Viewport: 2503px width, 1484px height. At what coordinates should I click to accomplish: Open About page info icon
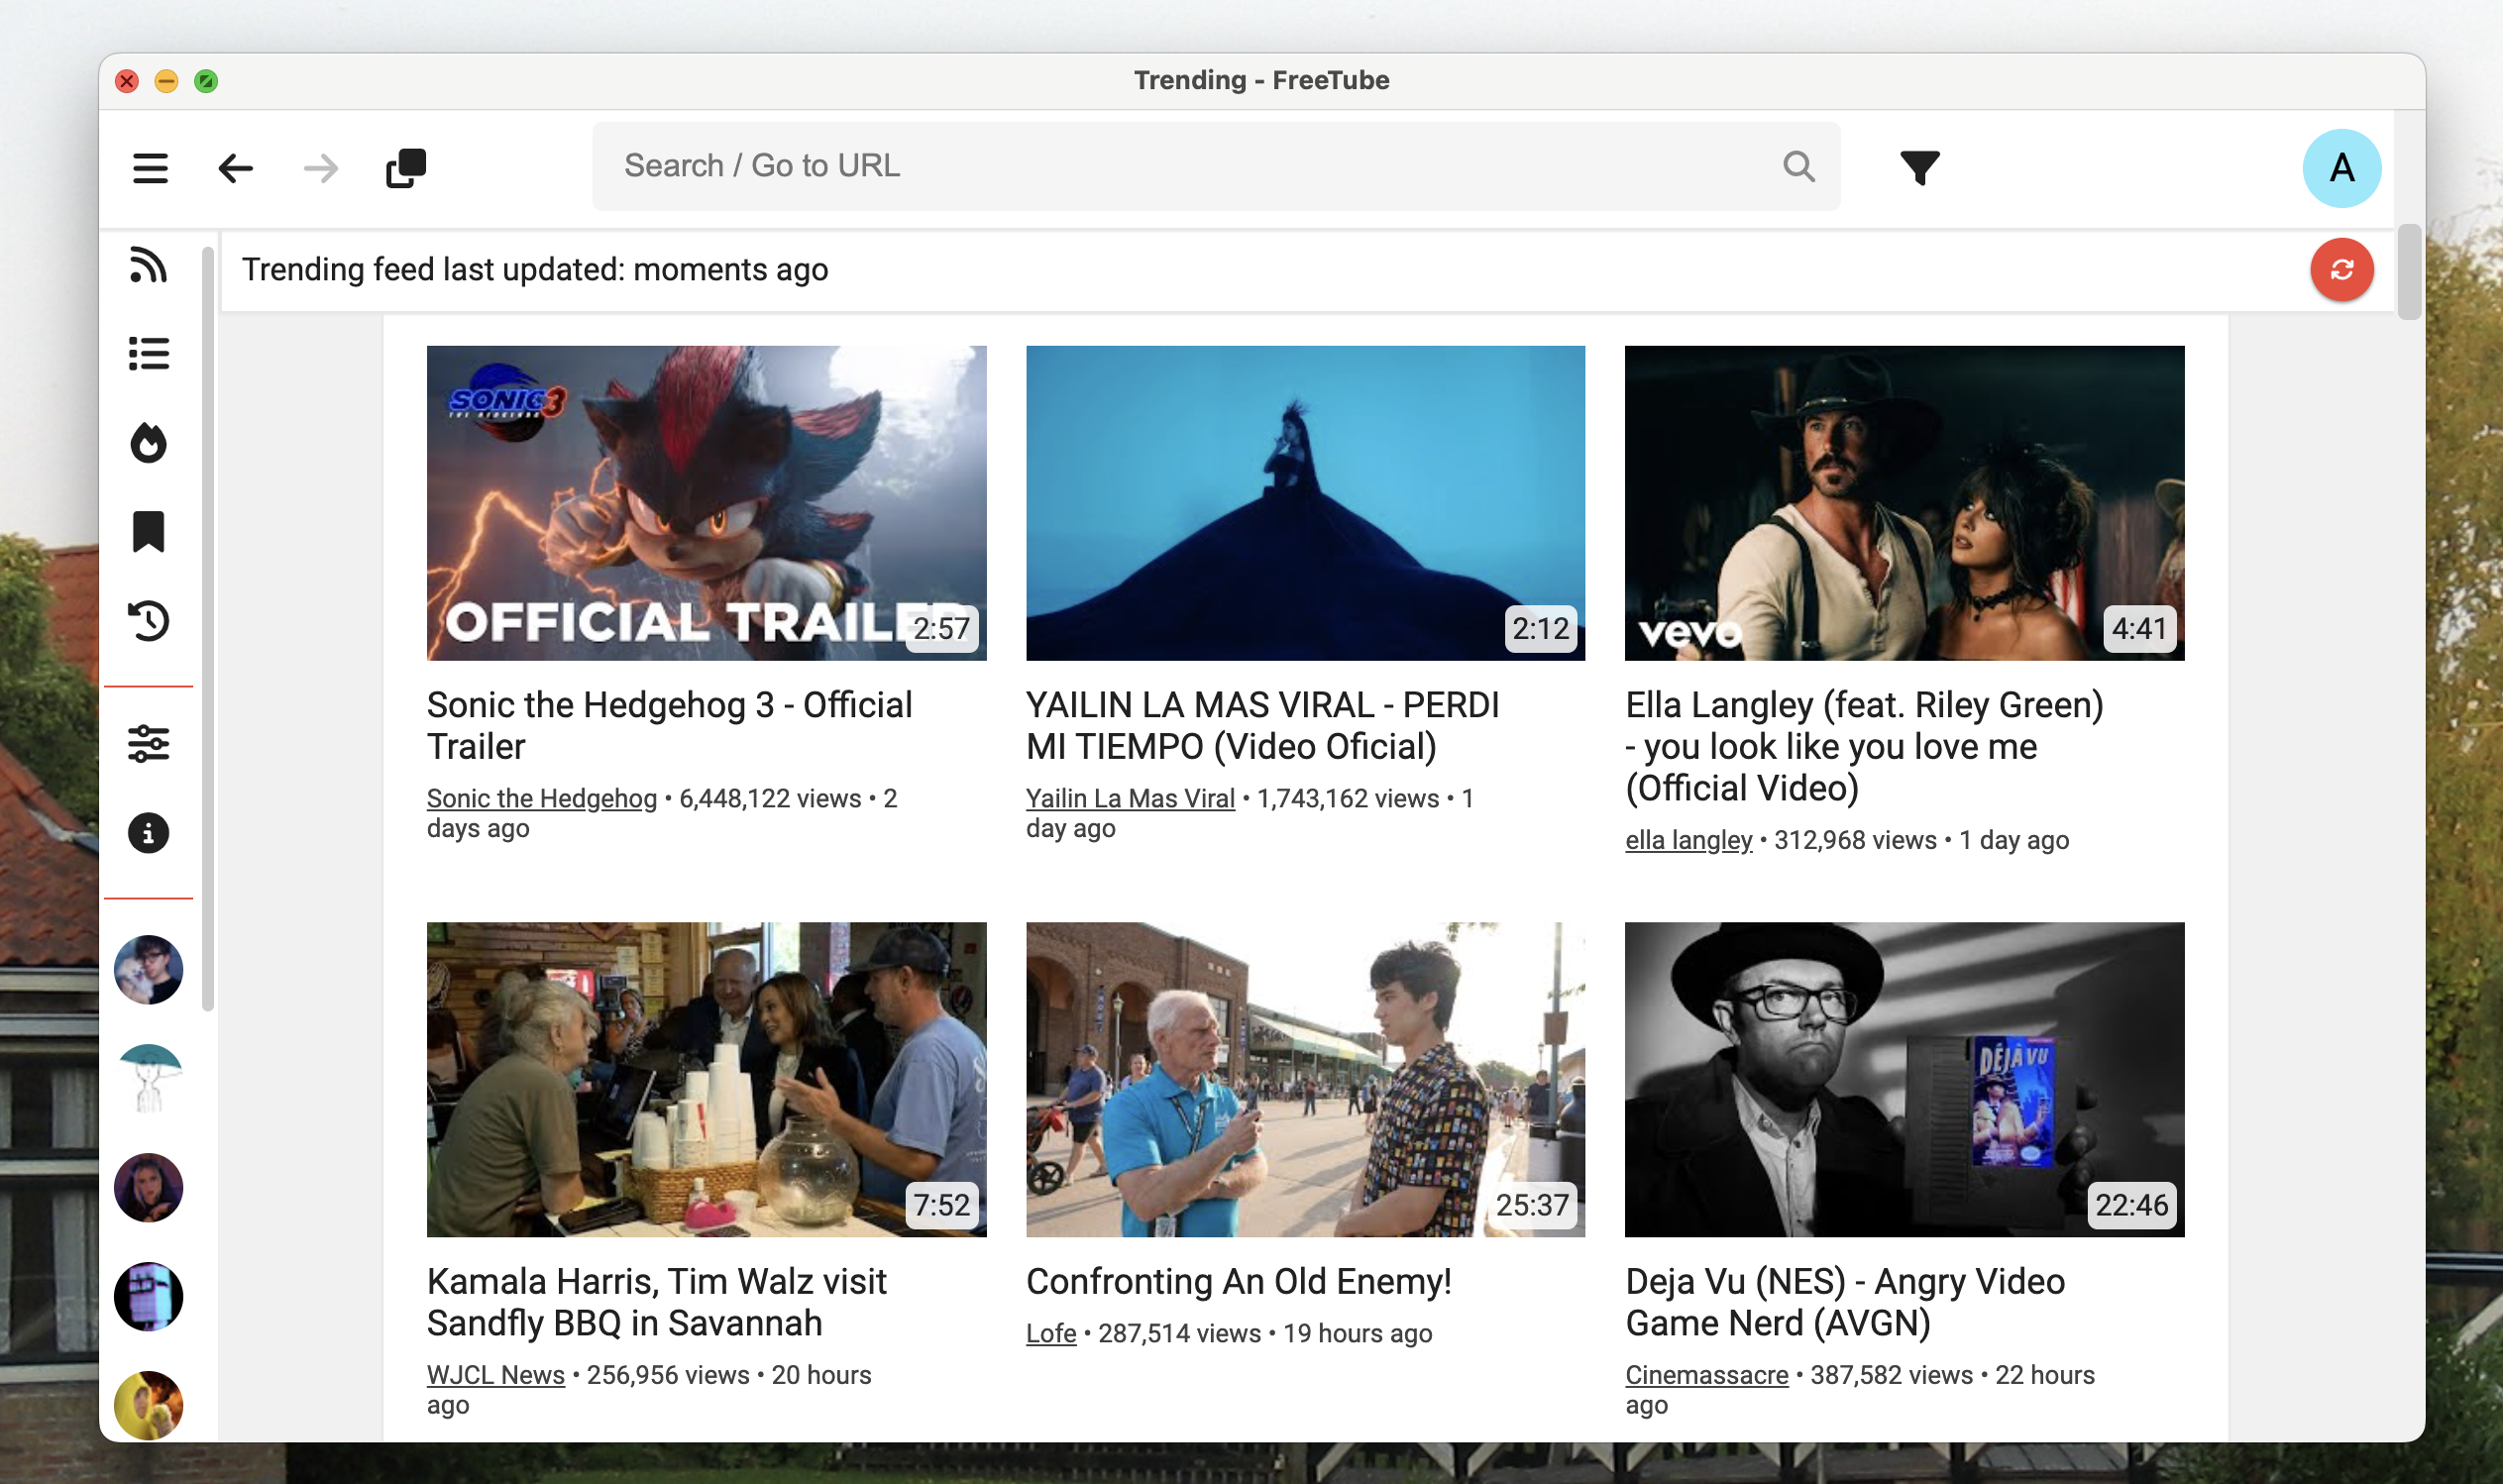(x=148, y=832)
